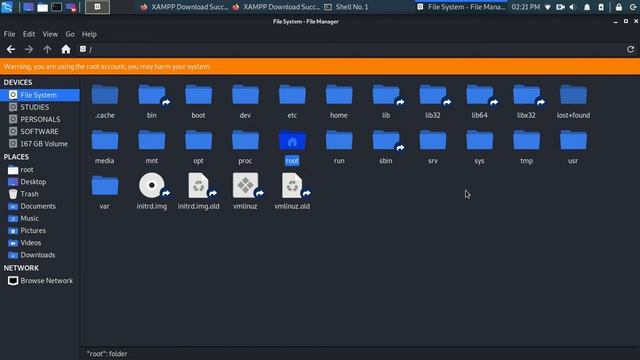Open the View menu
Screen dimensions: 640x360
pos(50,34)
